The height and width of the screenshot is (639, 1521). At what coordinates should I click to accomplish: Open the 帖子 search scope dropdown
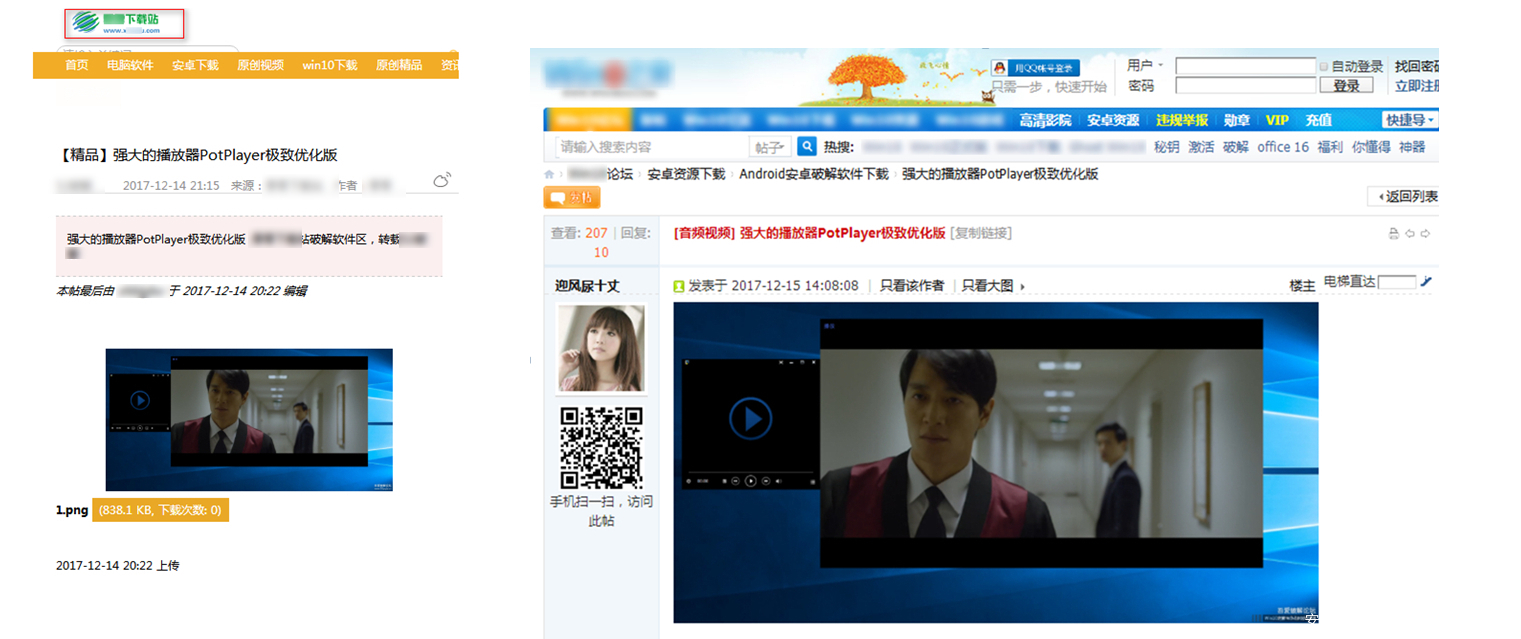coord(771,147)
